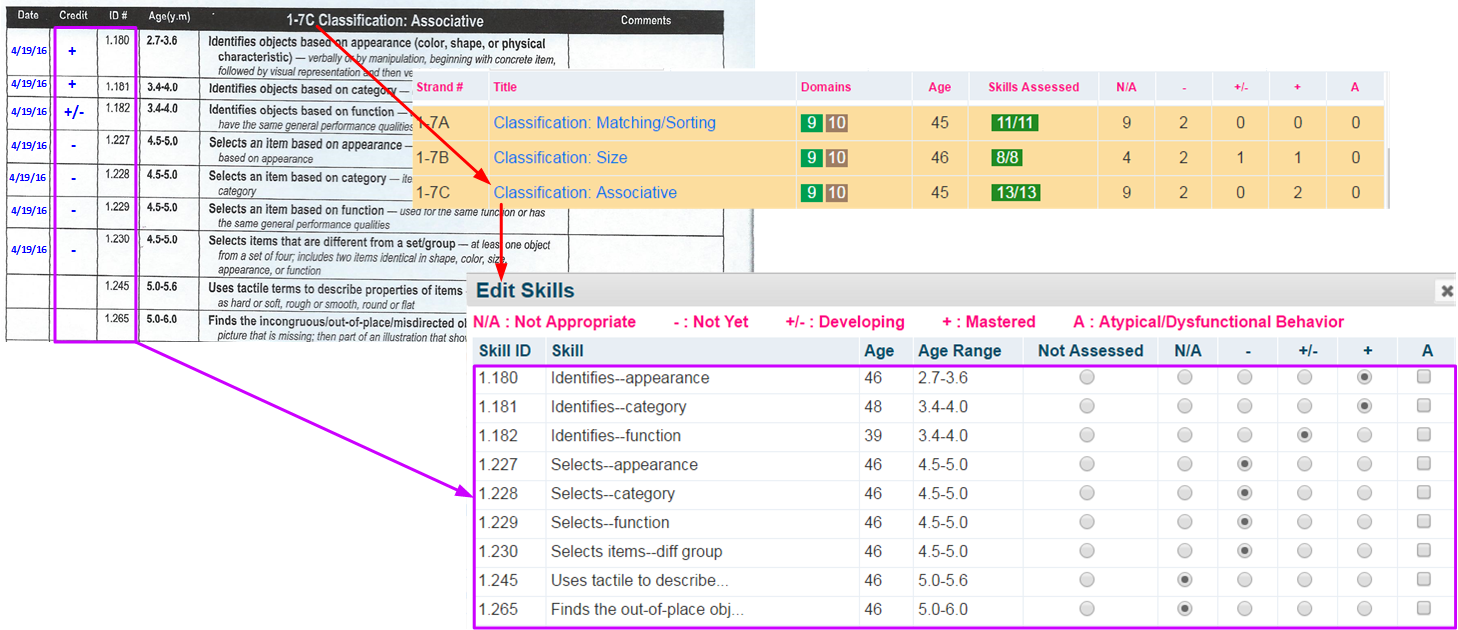The width and height of the screenshot is (1458, 630).
Task: Check Atypical (A) box for Selects--appearance
Action: pos(1424,464)
